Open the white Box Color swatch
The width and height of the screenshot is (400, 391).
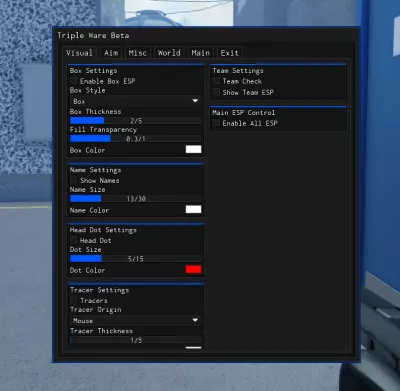193,149
